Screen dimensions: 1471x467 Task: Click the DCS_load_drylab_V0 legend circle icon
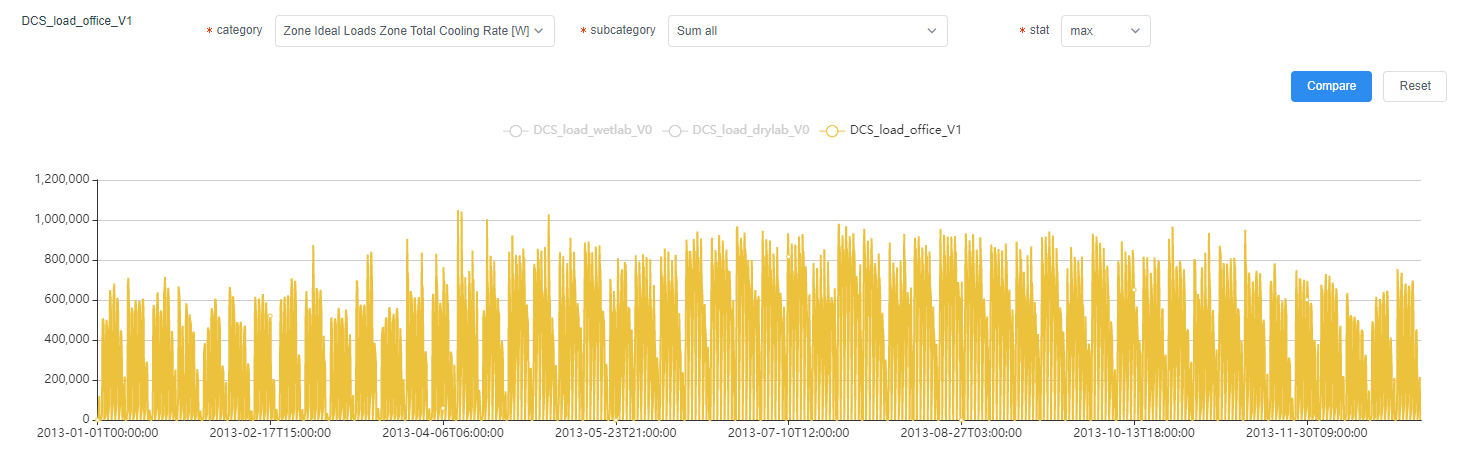(x=675, y=131)
